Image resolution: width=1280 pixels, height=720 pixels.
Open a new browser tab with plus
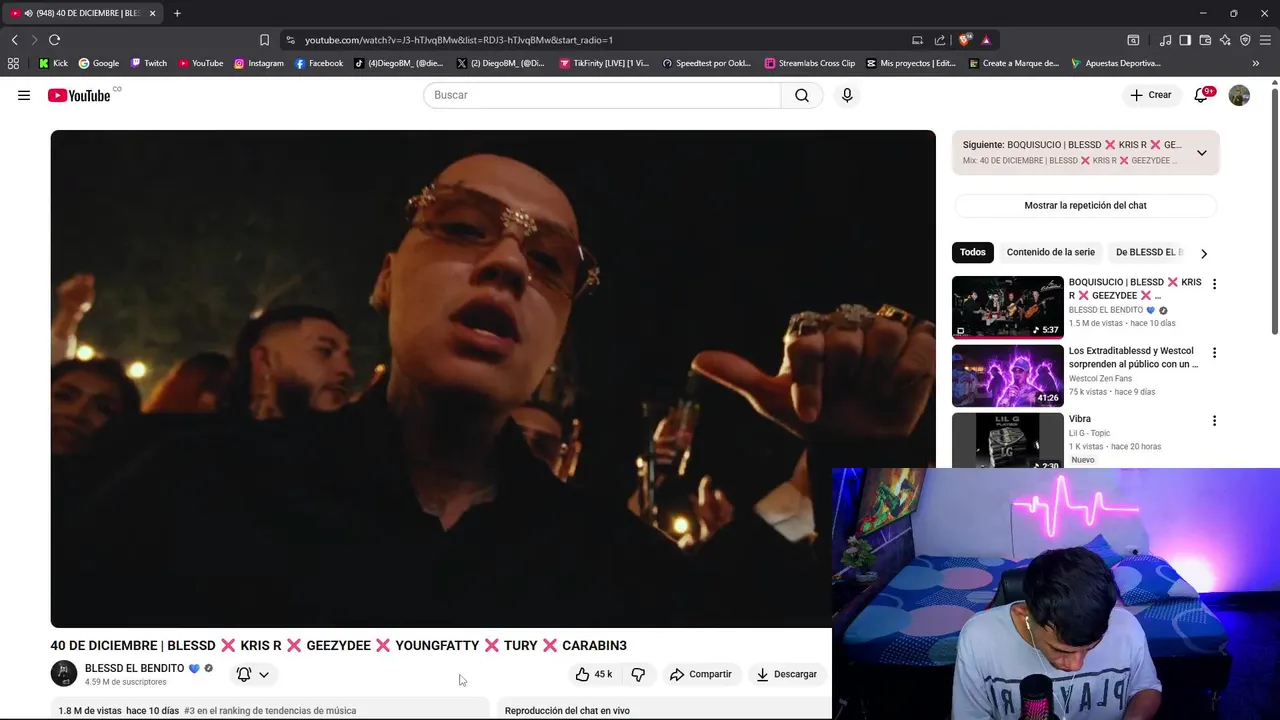click(177, 13)
